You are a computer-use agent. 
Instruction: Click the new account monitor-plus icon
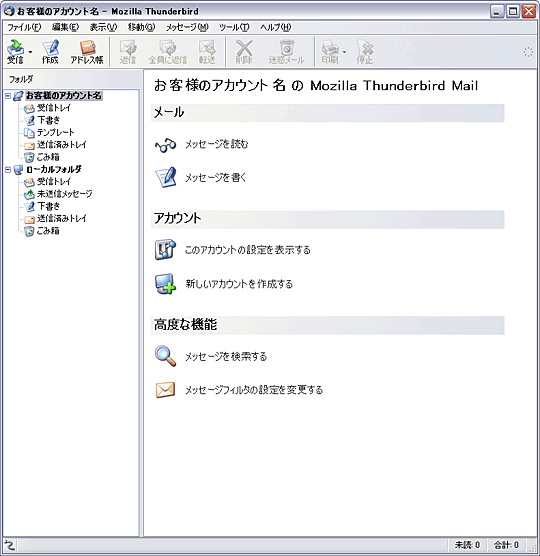(165, 284)
